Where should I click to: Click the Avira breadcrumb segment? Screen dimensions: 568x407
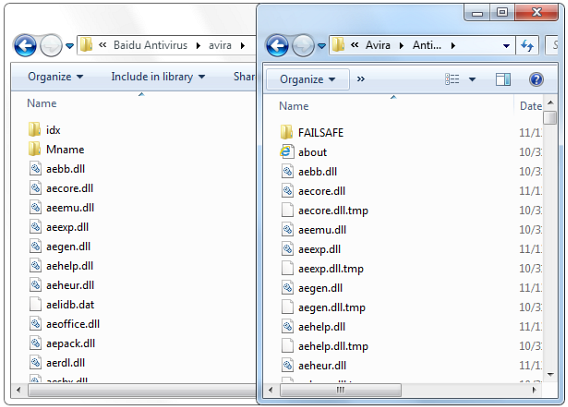coord(378,45)
